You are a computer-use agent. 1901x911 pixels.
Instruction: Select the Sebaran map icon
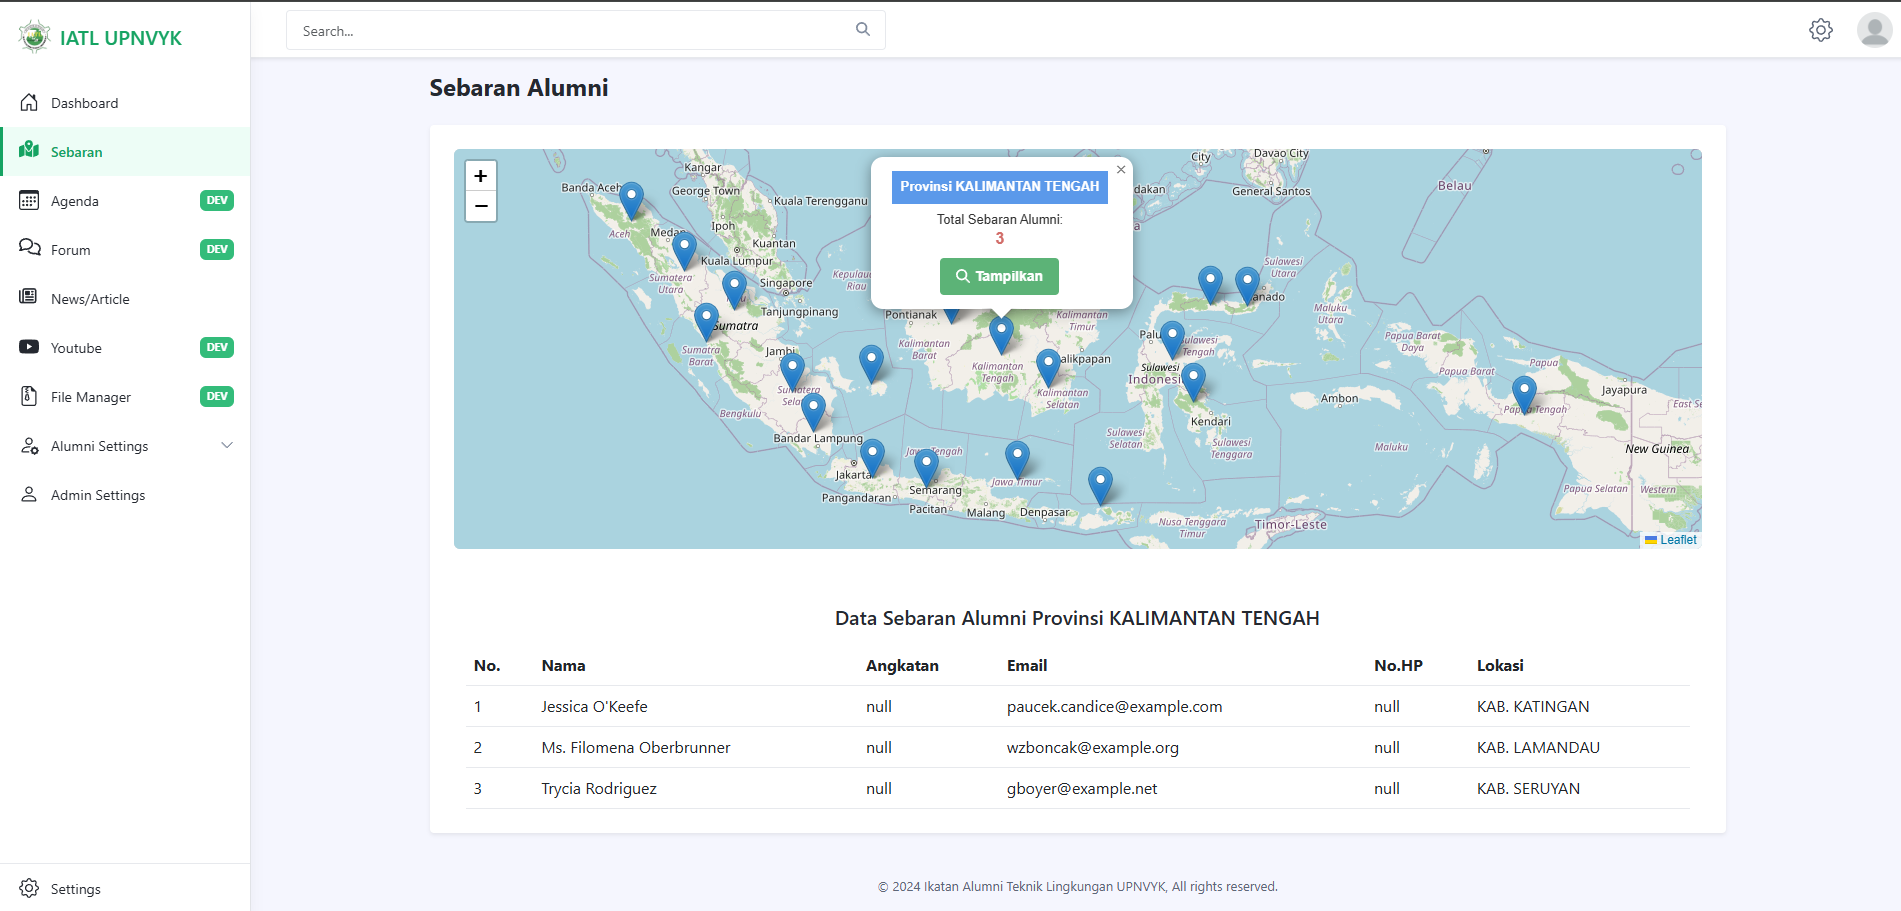click(29, 150)
